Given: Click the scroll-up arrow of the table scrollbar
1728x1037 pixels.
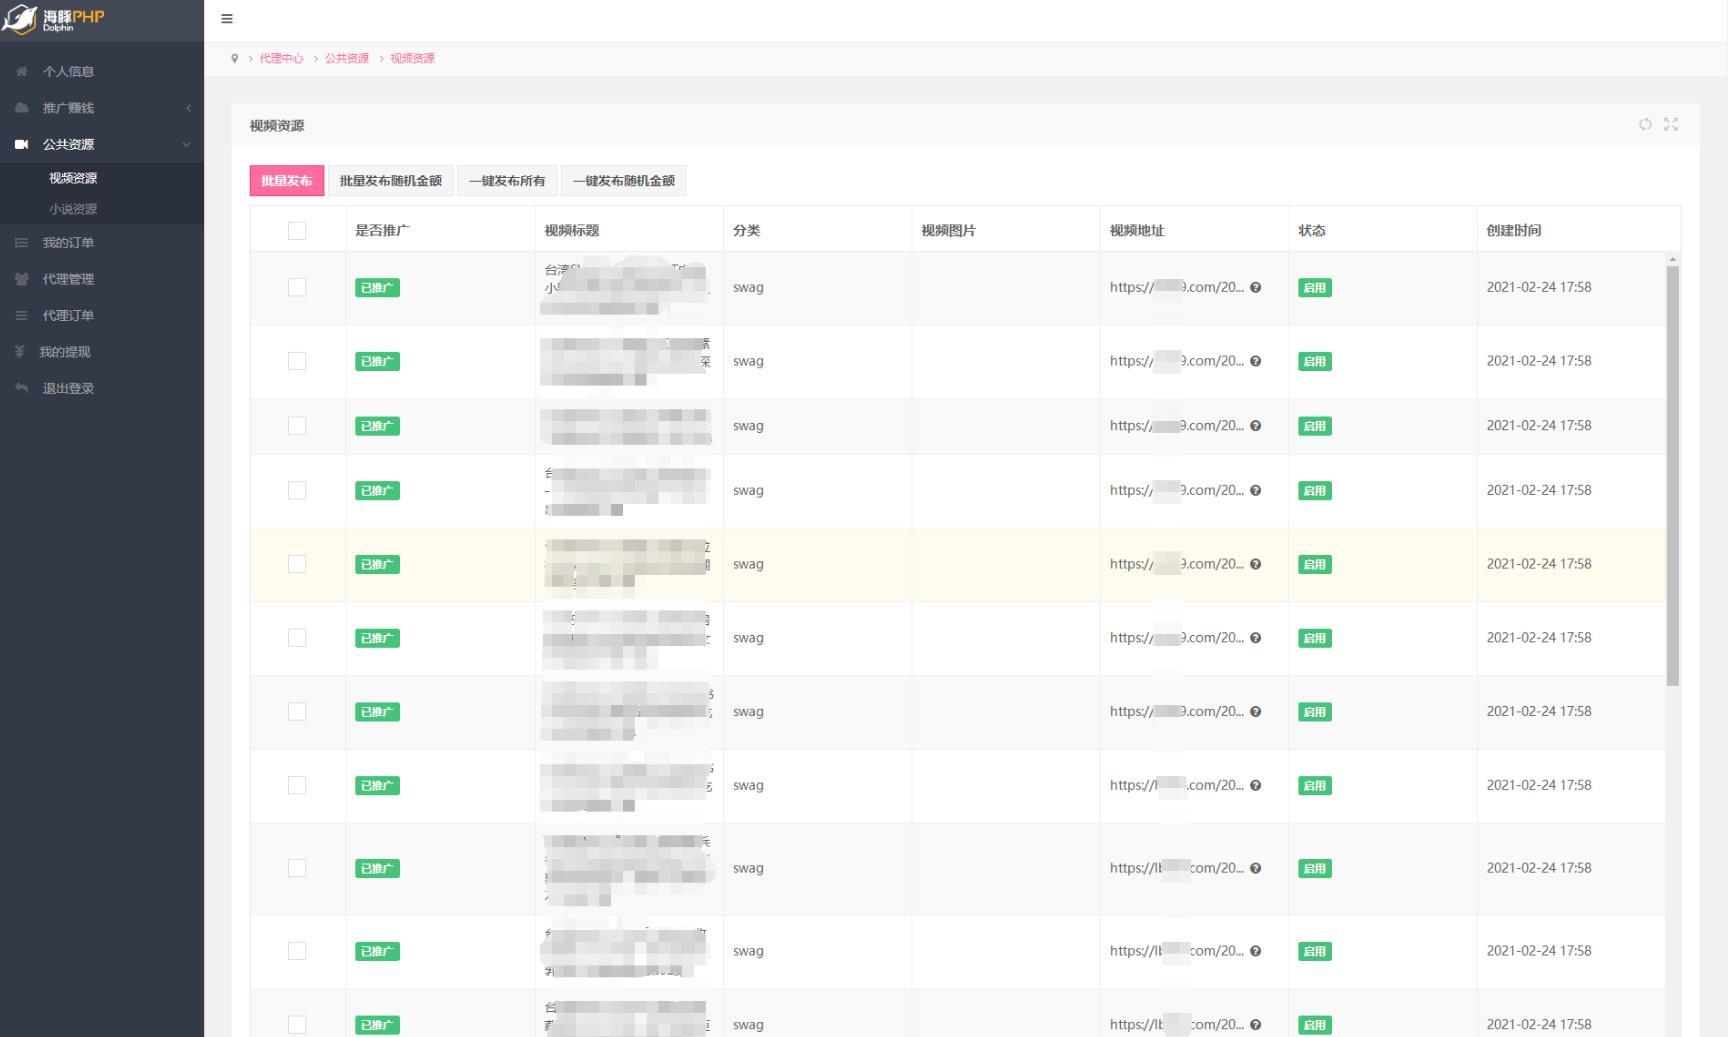Looking at the screenshot, I should pos(1673,260).
